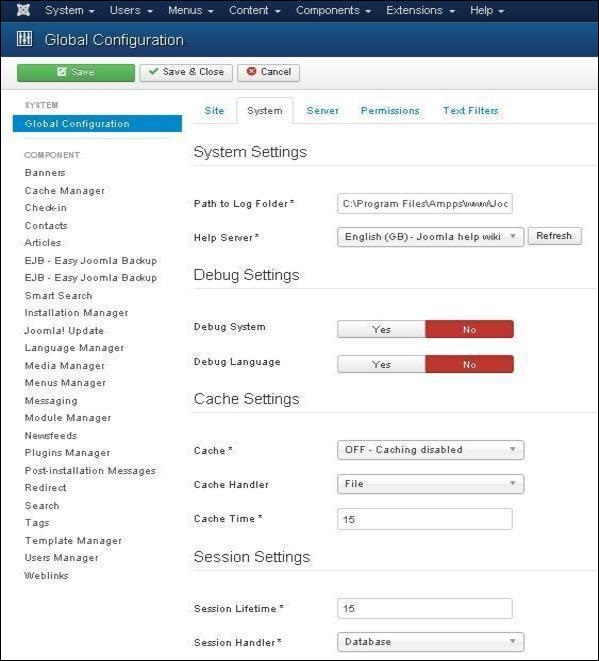Open Redirect in sidebar
This screenshot has width=599, height=661.
[45, 488]
